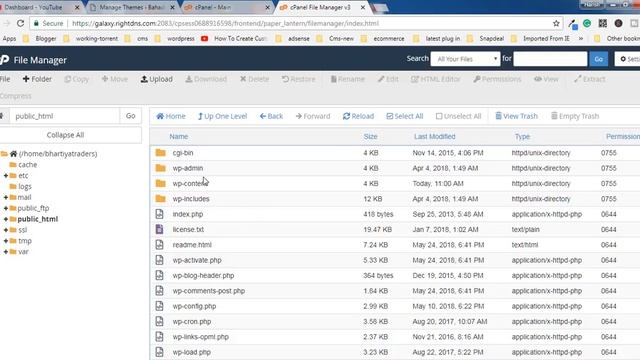This screenshot has height=360, width=640.
Task: Select the cgi-bin folder icon
Action: (x=160, y=153)
